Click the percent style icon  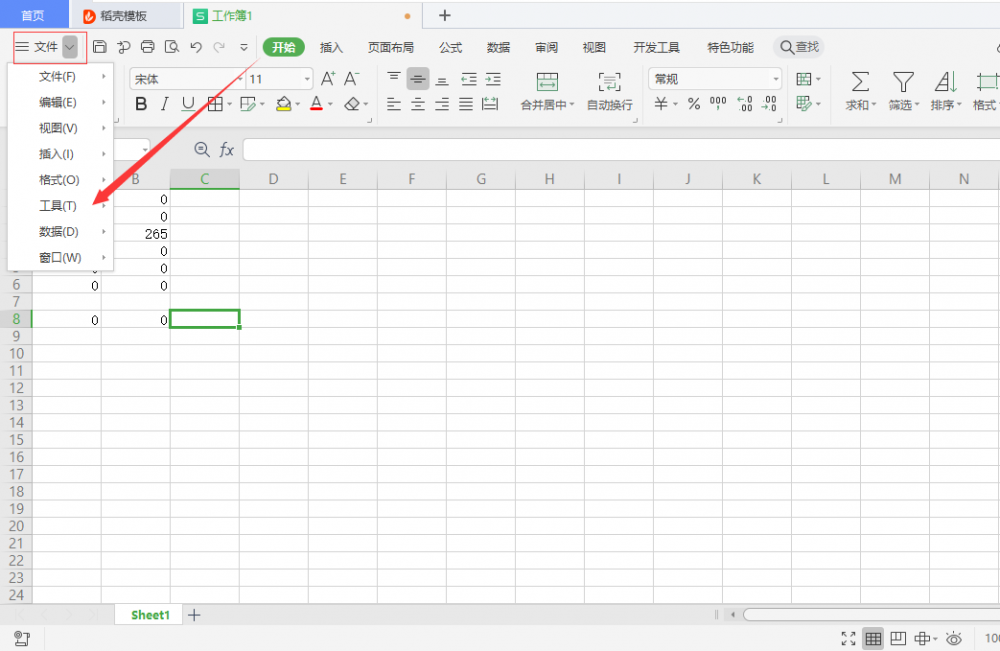click(x=693, y=104)
